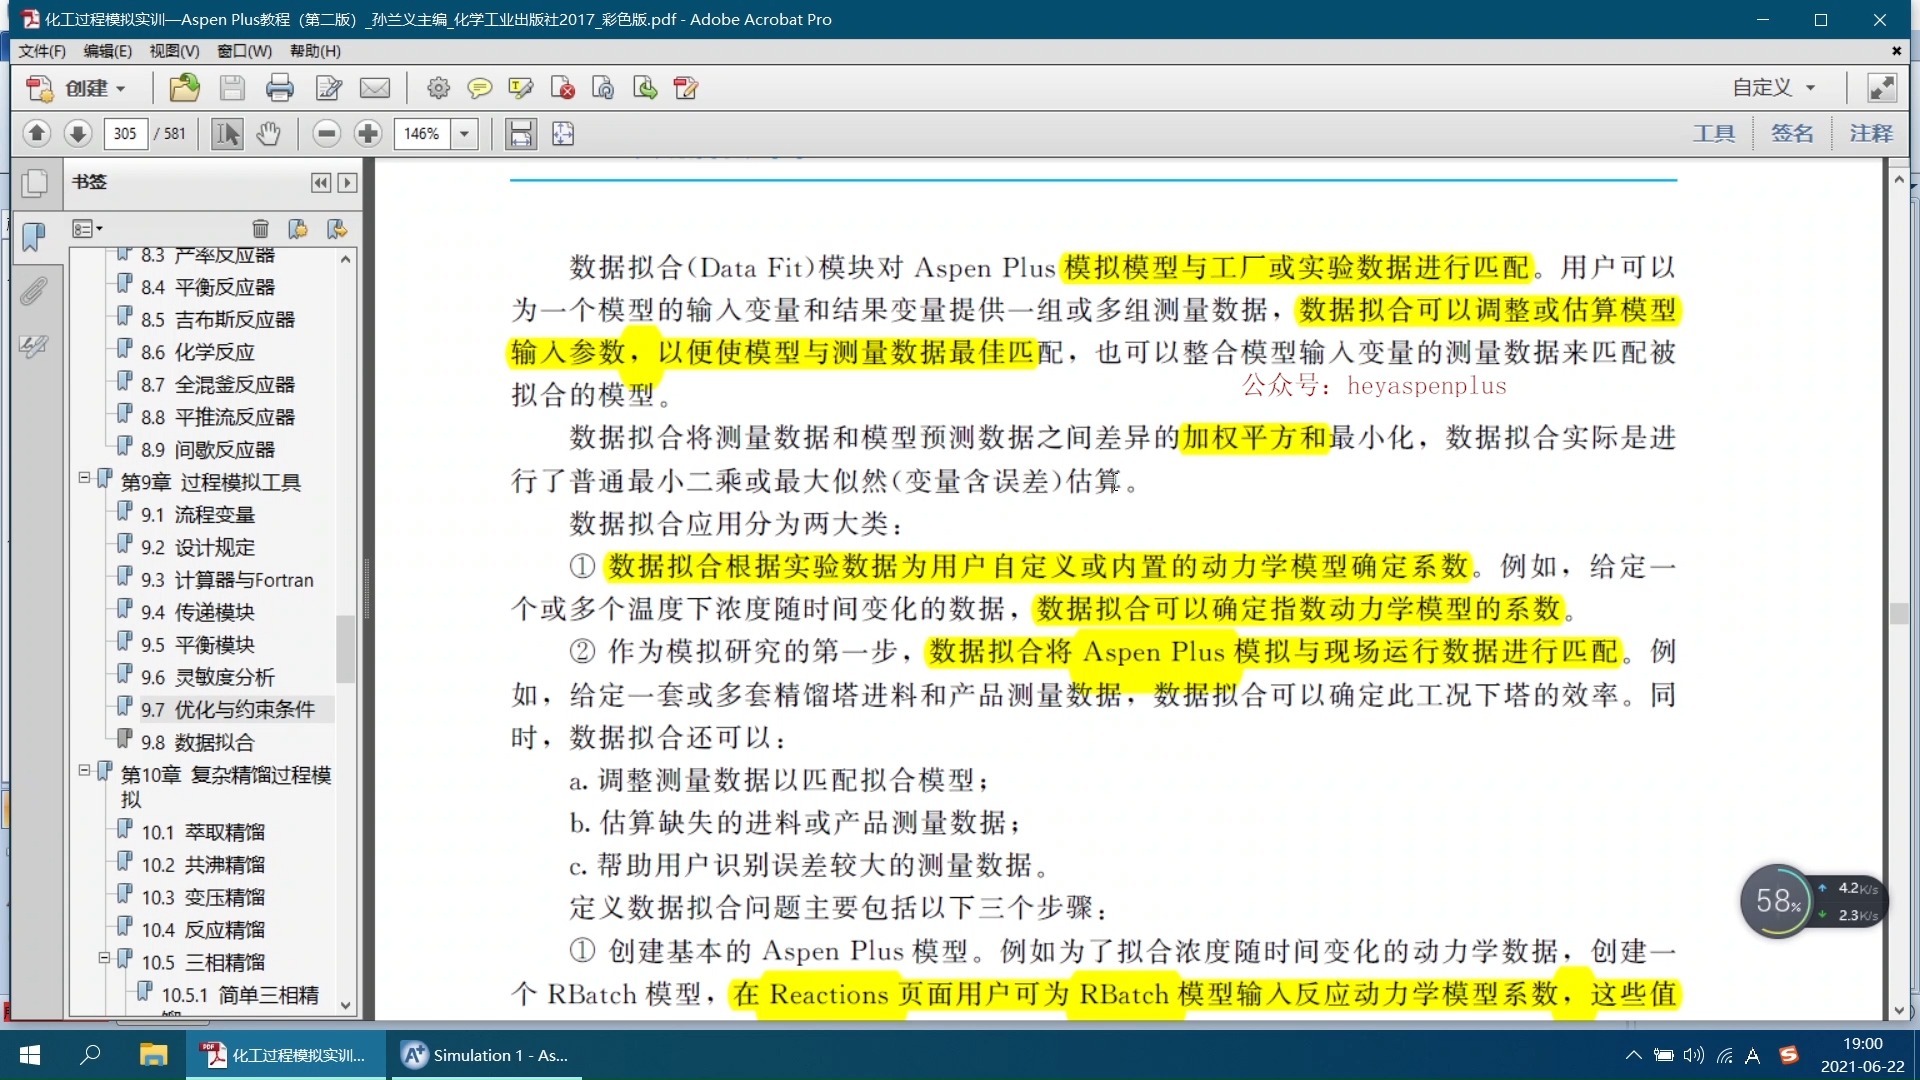Open a file with the folder icon
This screenshot has width=1920, height=1080.
point(184,88)
